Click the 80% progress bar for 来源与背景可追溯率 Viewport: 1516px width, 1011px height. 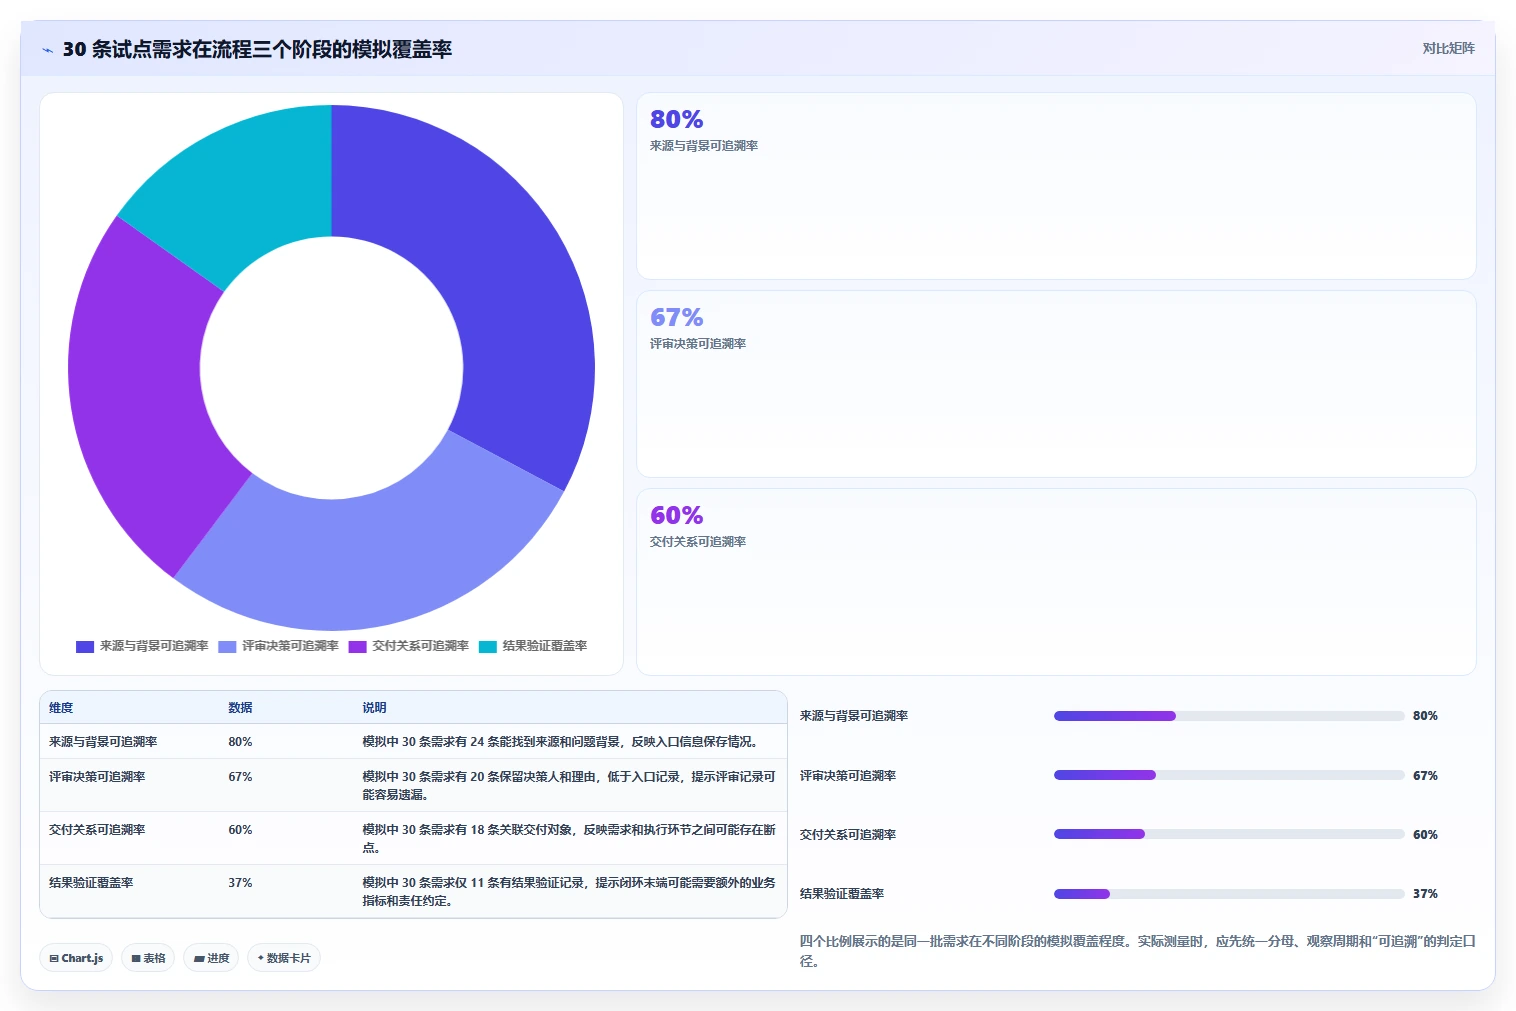pyautogui.click(x=1229, y=716)
